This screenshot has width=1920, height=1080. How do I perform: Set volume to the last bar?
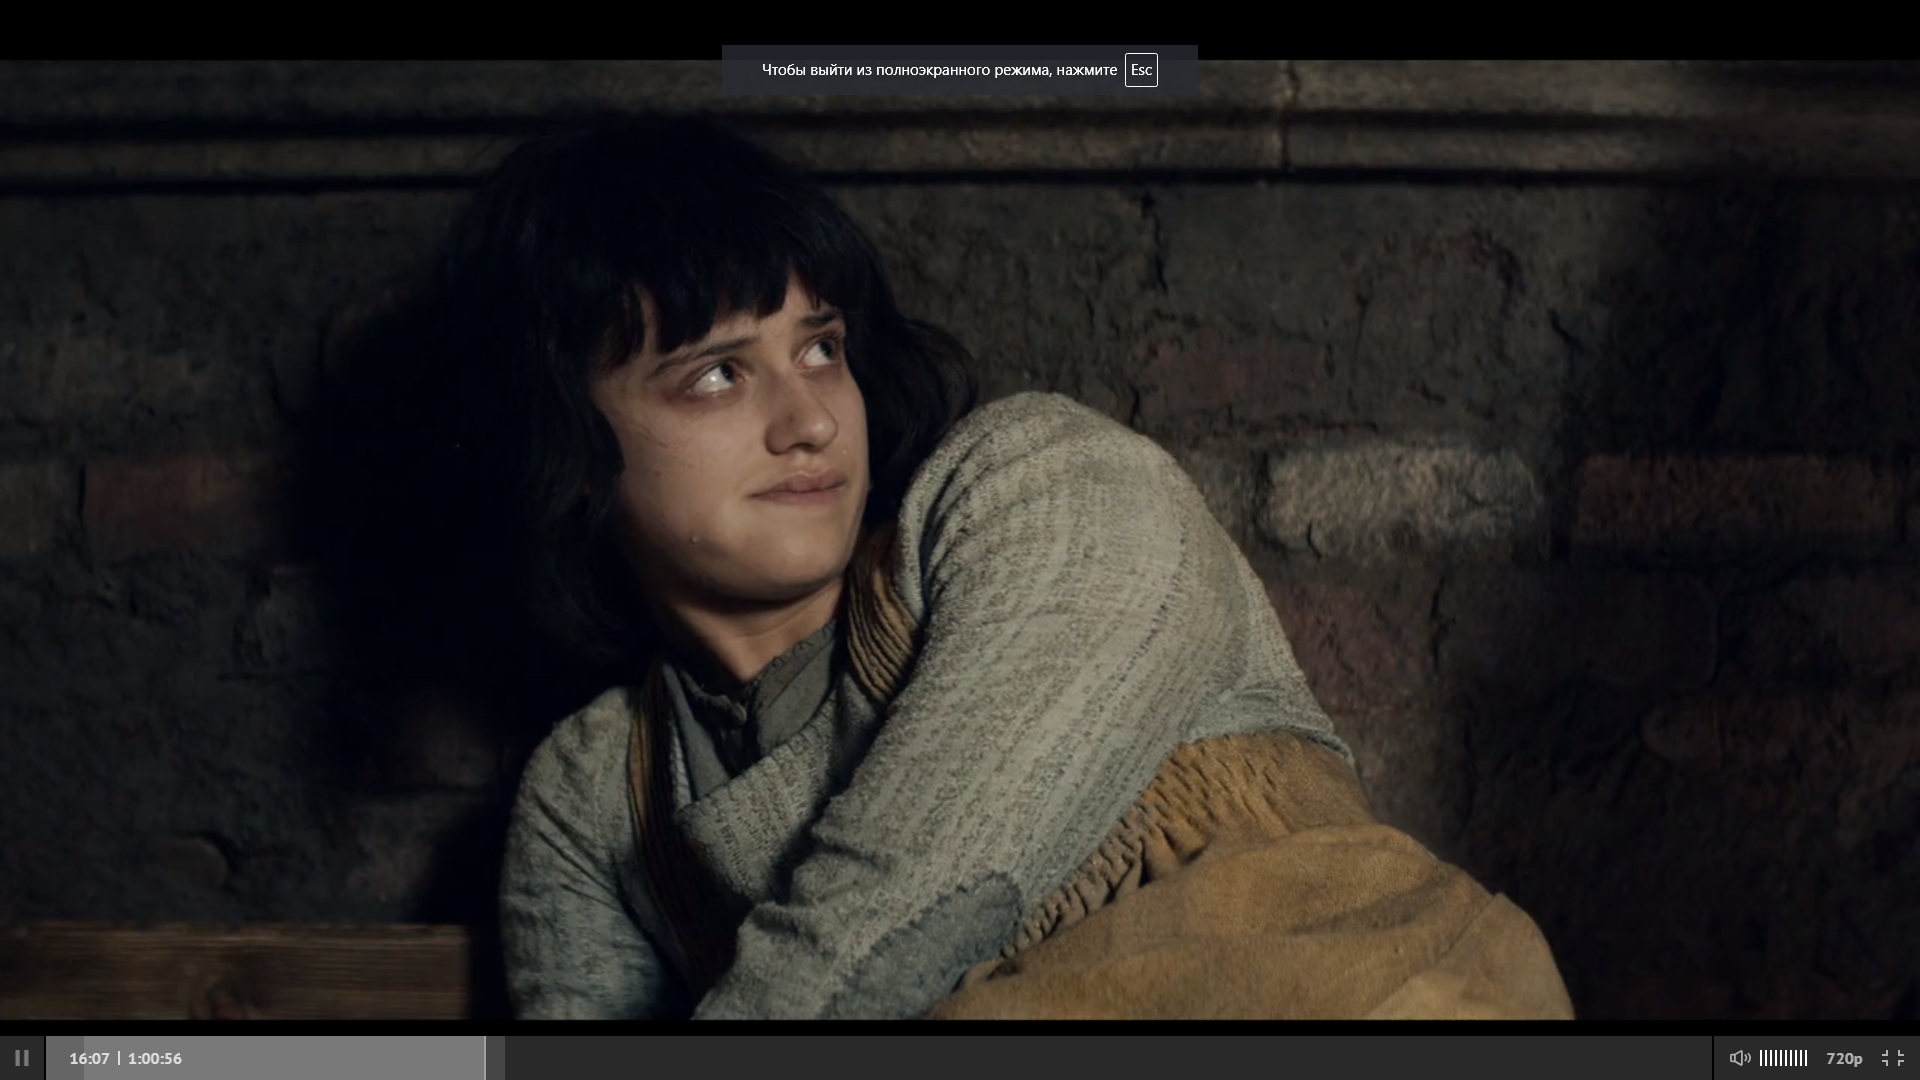click(1805, 1058)
